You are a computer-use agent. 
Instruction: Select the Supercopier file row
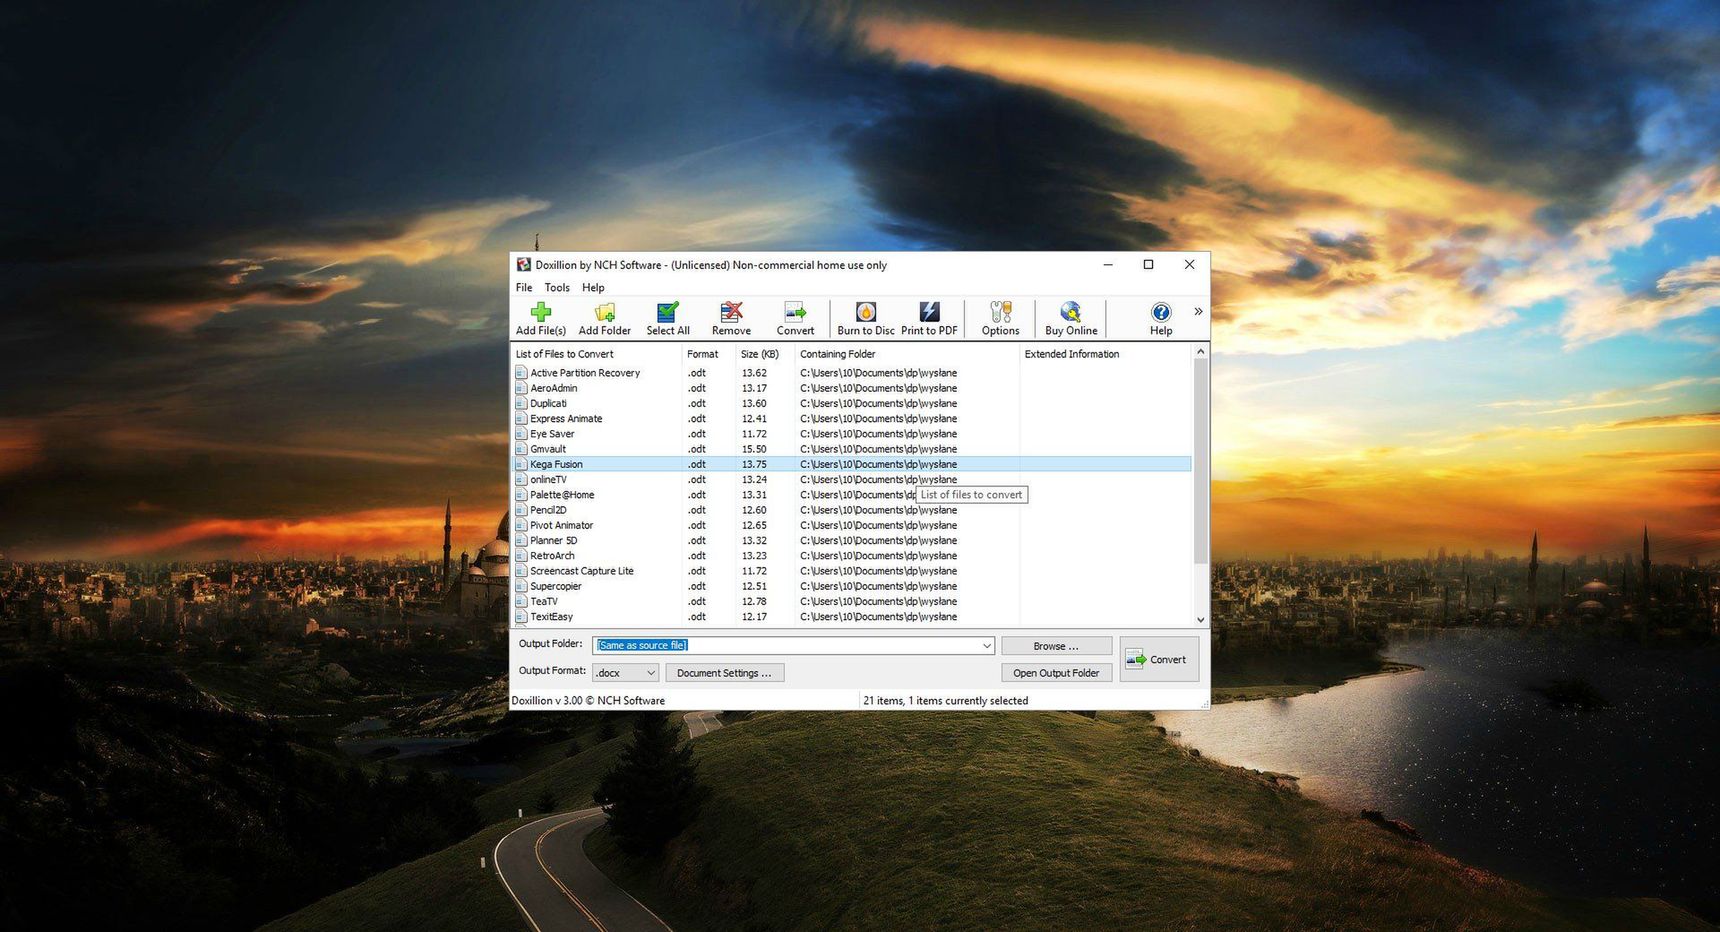pos(852,586)
